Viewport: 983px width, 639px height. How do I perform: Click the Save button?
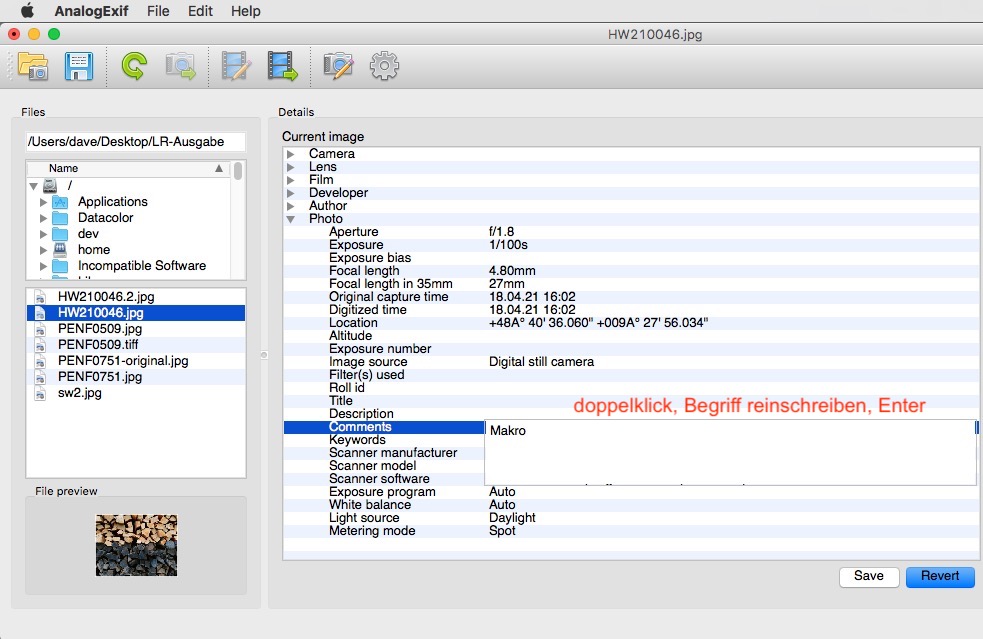tap(869, 576)
